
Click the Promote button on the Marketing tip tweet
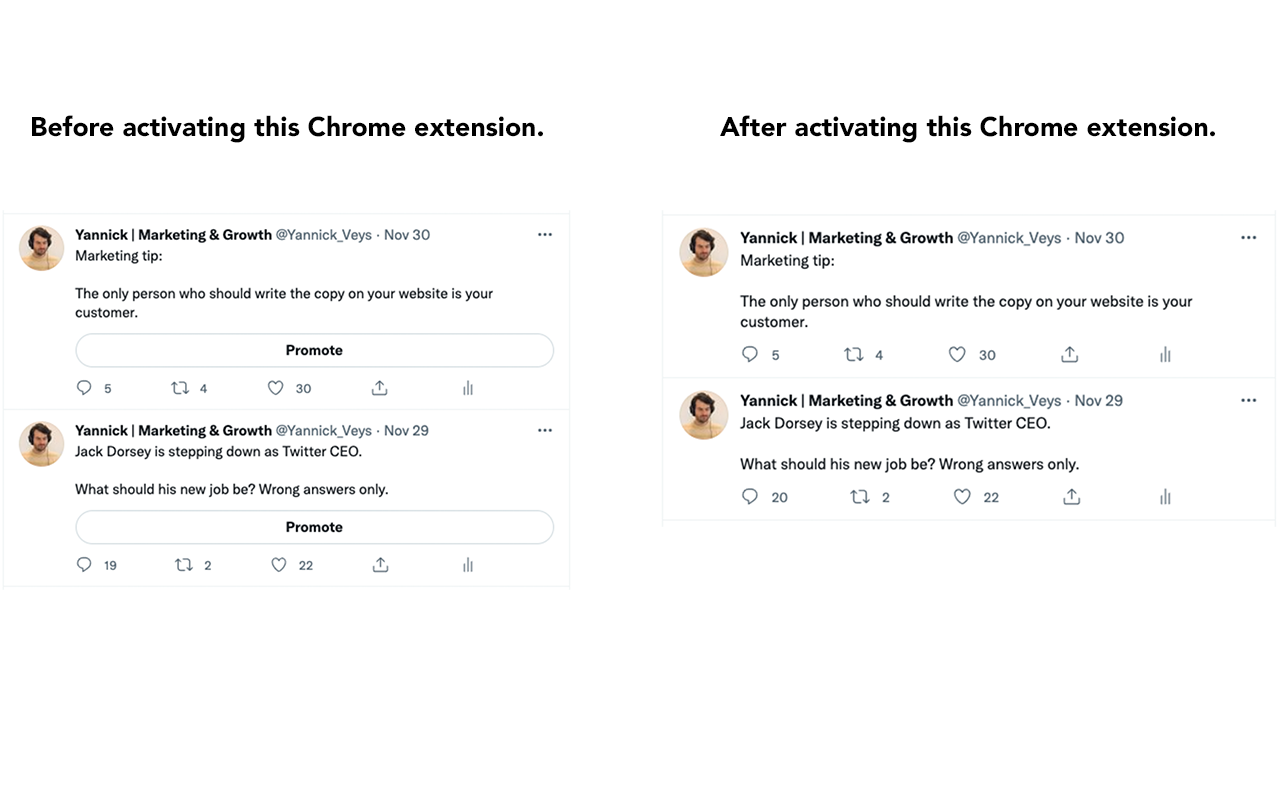click(314, 350)
